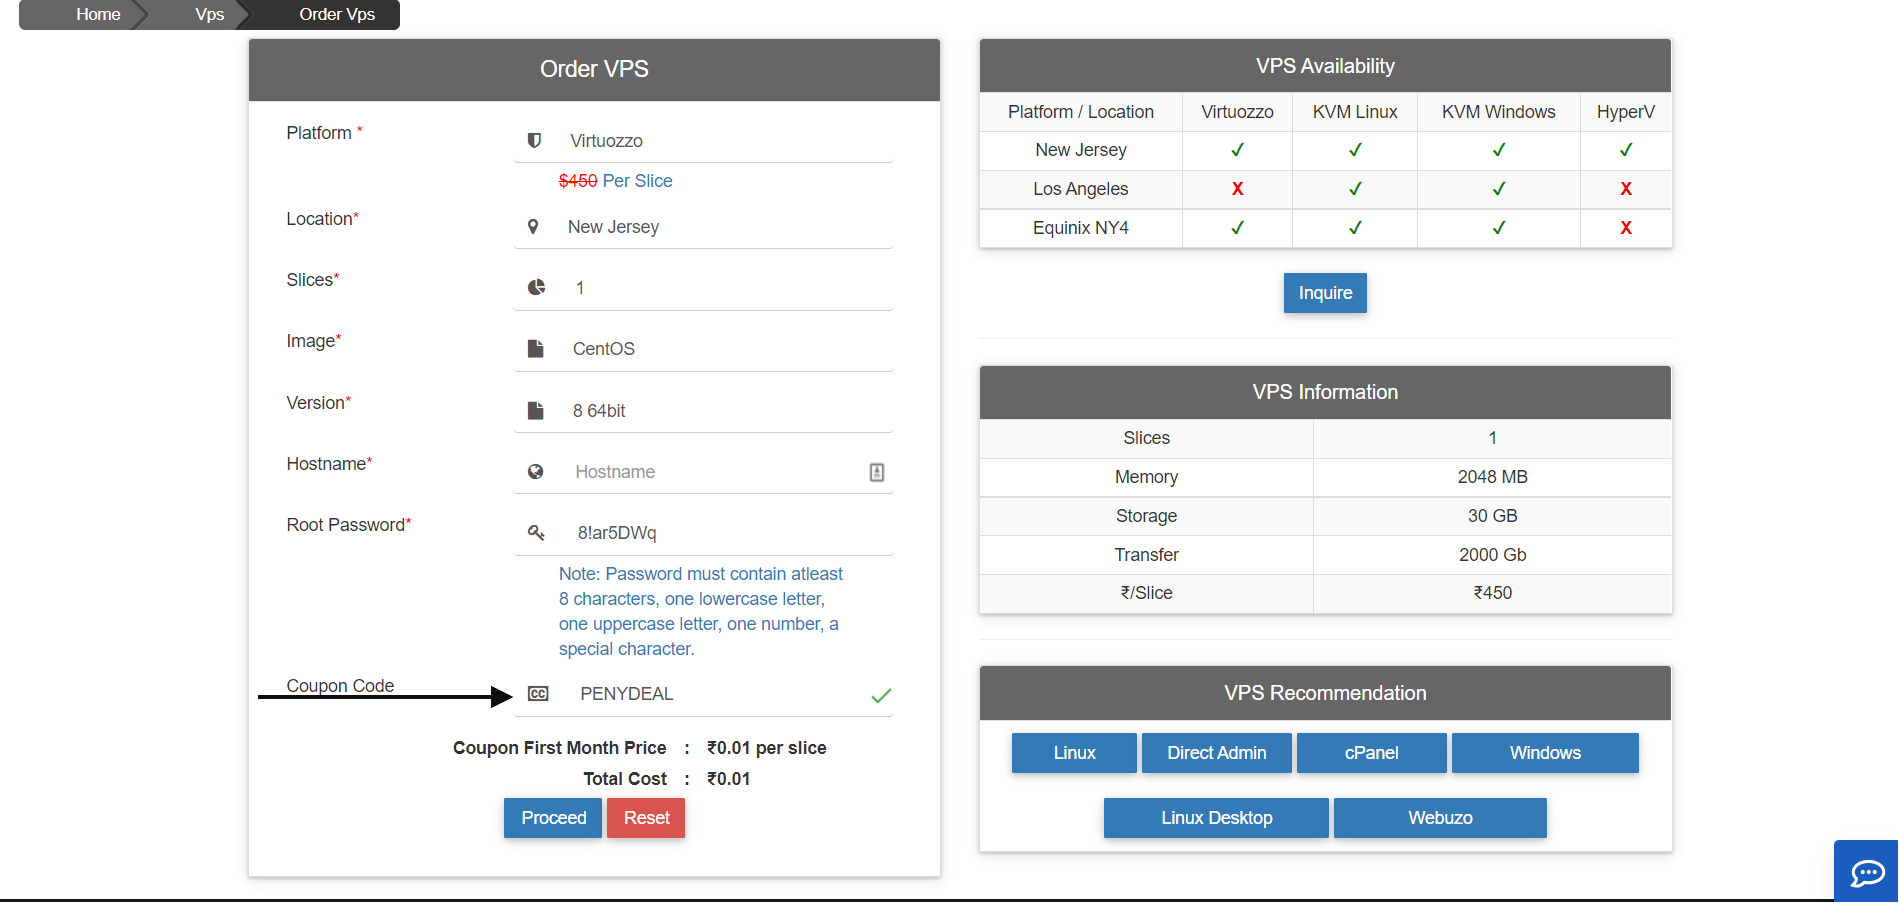The image size is (1899, 903).
Task: Click the 'Coupon First Month Price' label
Action: click(x=559, y=748)
